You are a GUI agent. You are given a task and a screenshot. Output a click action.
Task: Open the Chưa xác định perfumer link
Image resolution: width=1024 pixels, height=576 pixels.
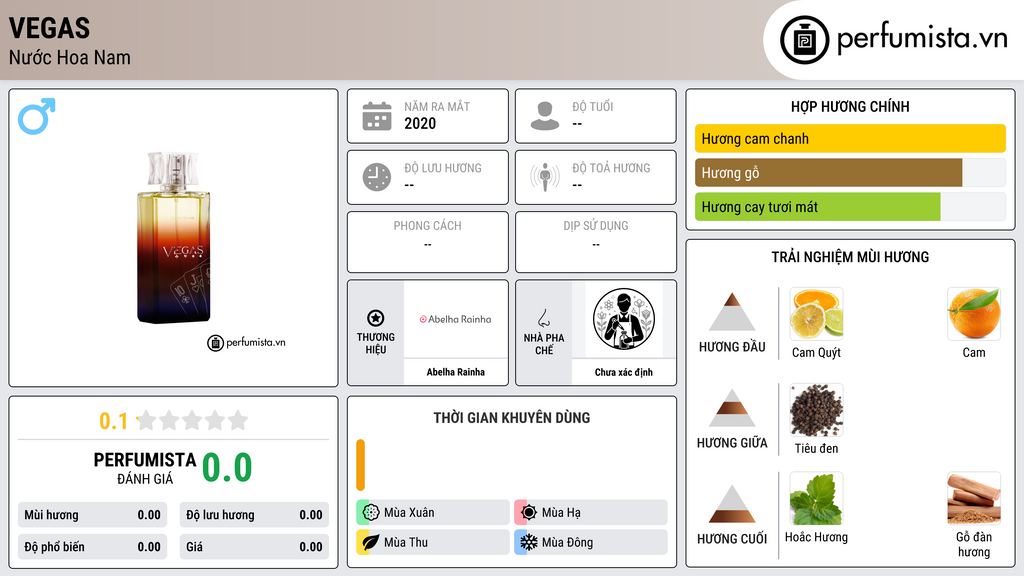point(624,372)
